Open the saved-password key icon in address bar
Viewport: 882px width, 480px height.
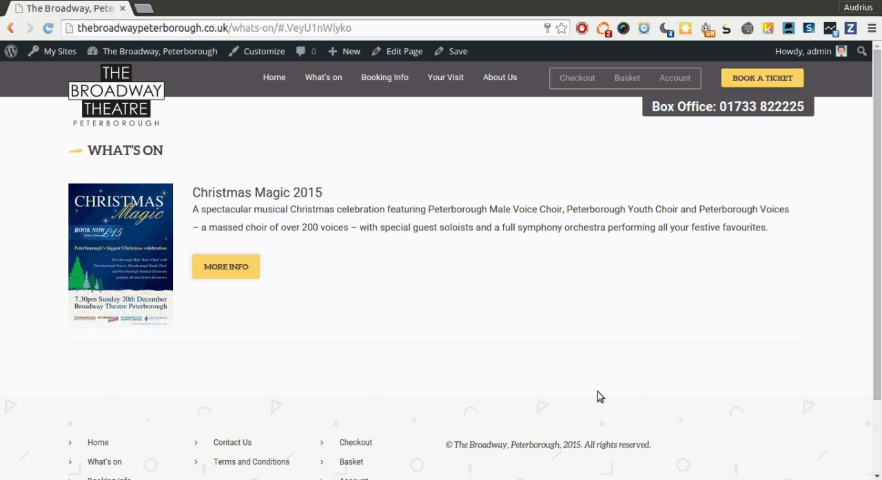tap(547, 28)
